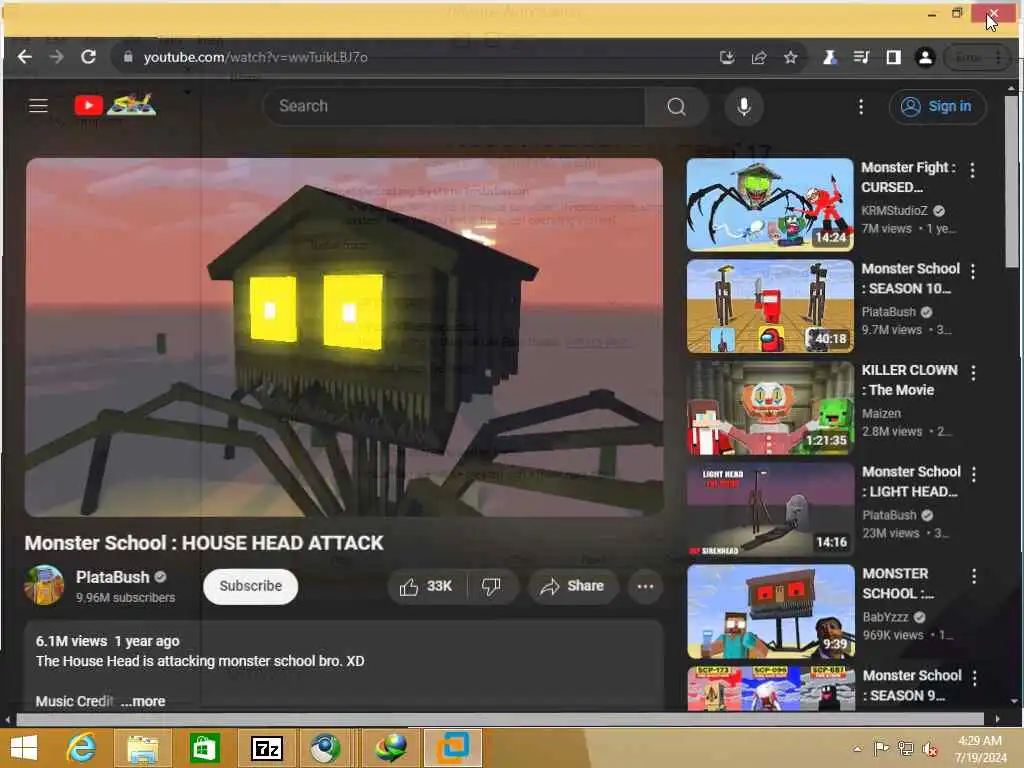The width and height of the screenshot is (1024, 768).
Task: Subscribe to PlataBush channel
Action: point(251,586)
